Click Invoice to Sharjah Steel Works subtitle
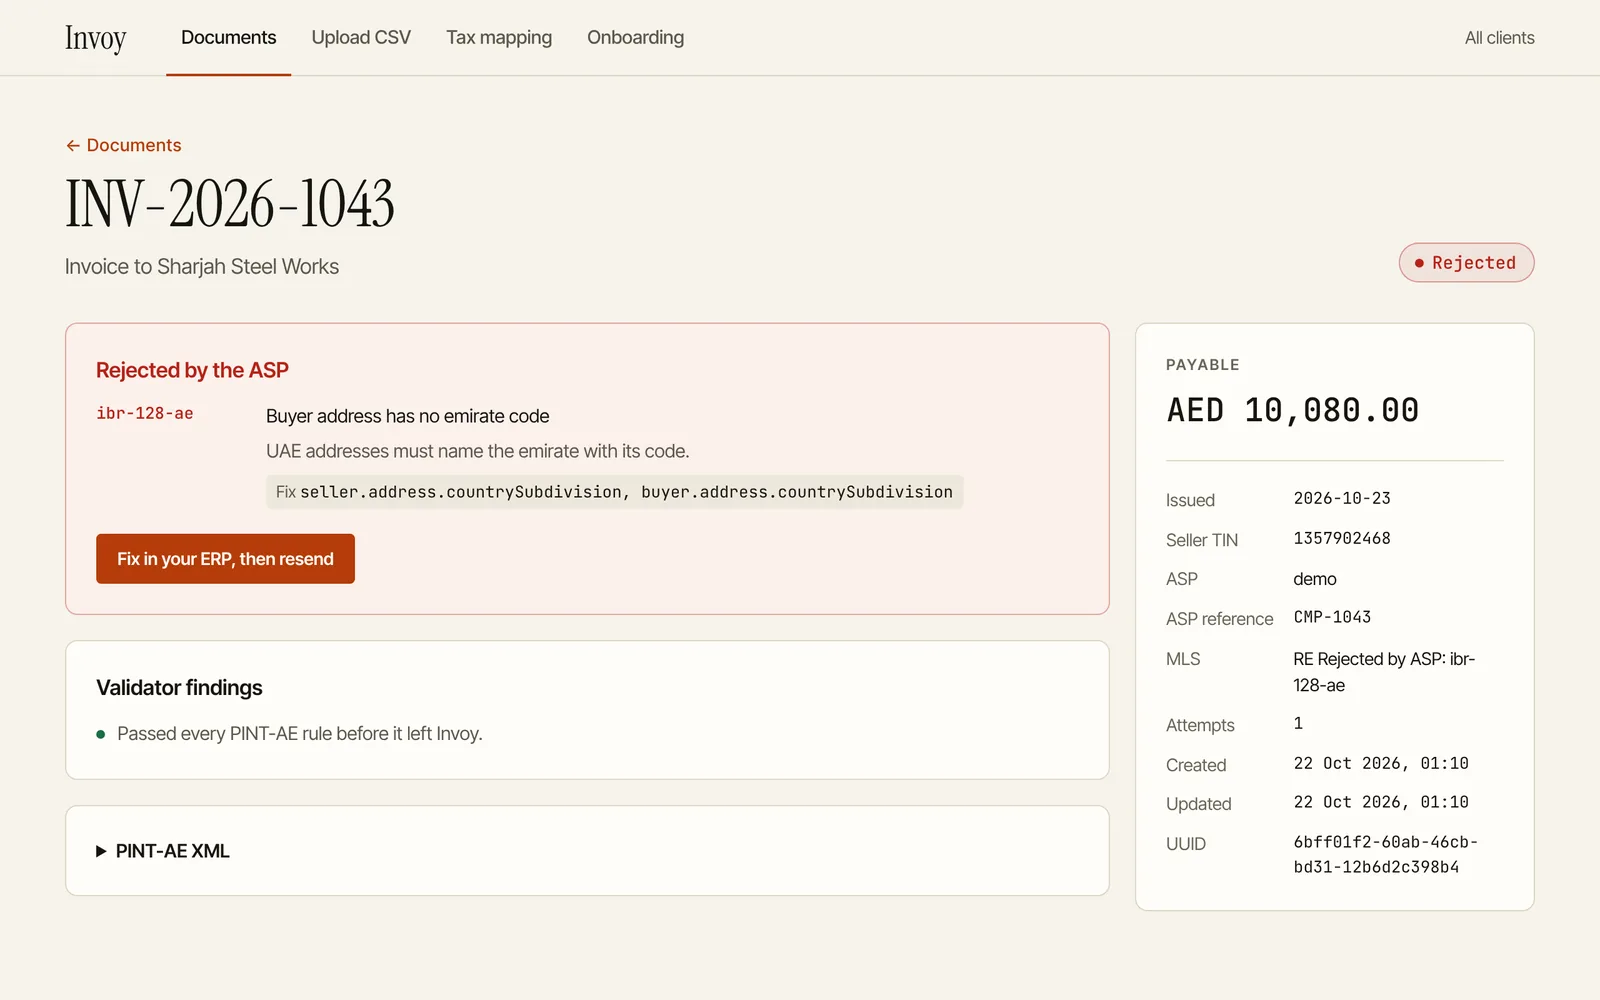1600x1000 pixels. click(x=202, y=267)
